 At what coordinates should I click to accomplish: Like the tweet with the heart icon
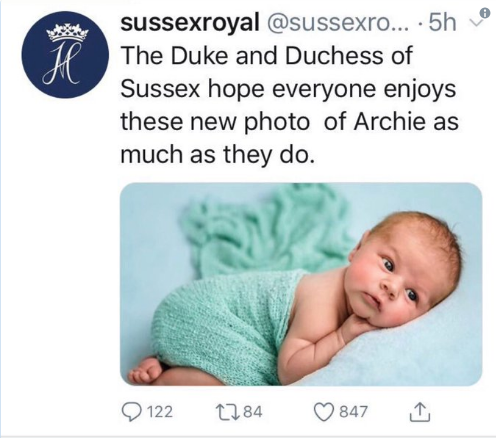point(325,412)
